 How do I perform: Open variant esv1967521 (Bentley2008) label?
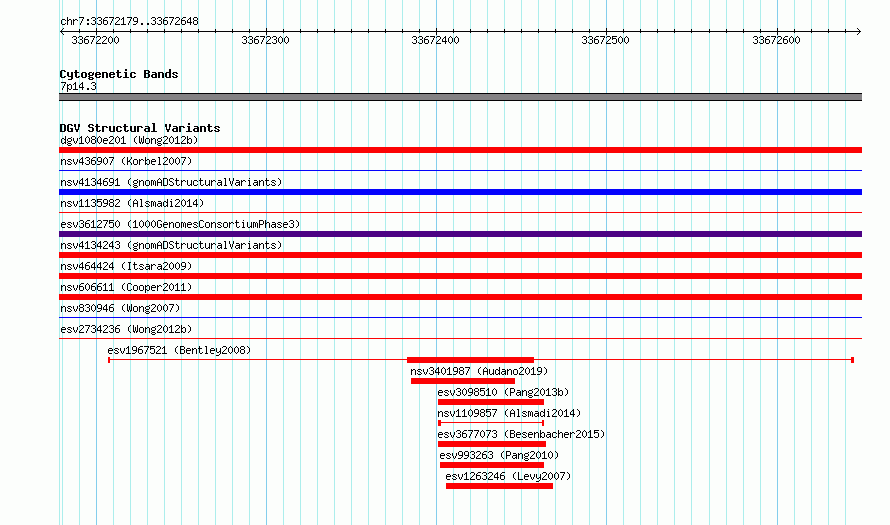pyautogui.click(x=179, y=350)
